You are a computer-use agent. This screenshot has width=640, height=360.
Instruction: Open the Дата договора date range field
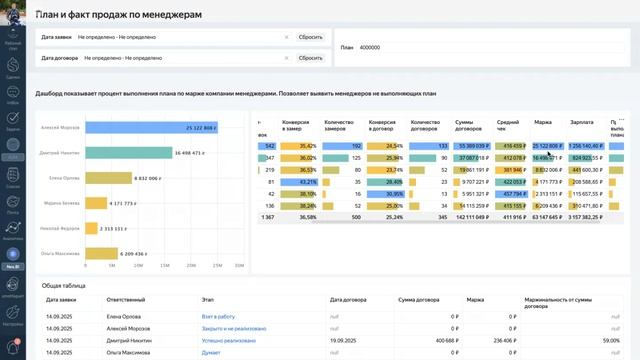(187, 58)
